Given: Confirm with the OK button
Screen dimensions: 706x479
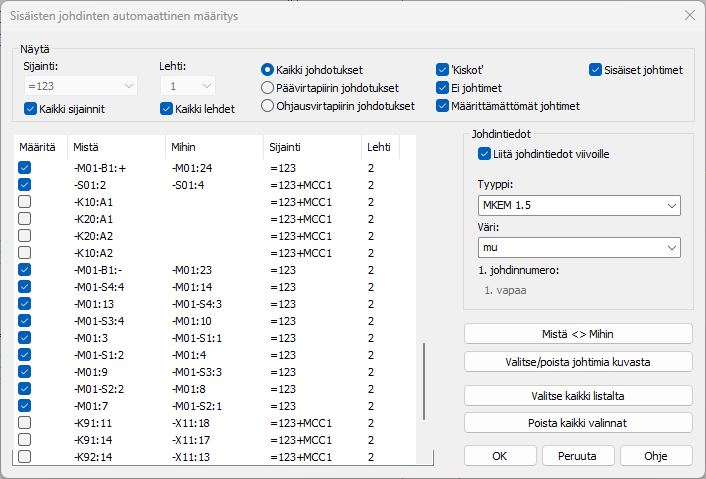Looking at the screenshot, I should [500, 455].
